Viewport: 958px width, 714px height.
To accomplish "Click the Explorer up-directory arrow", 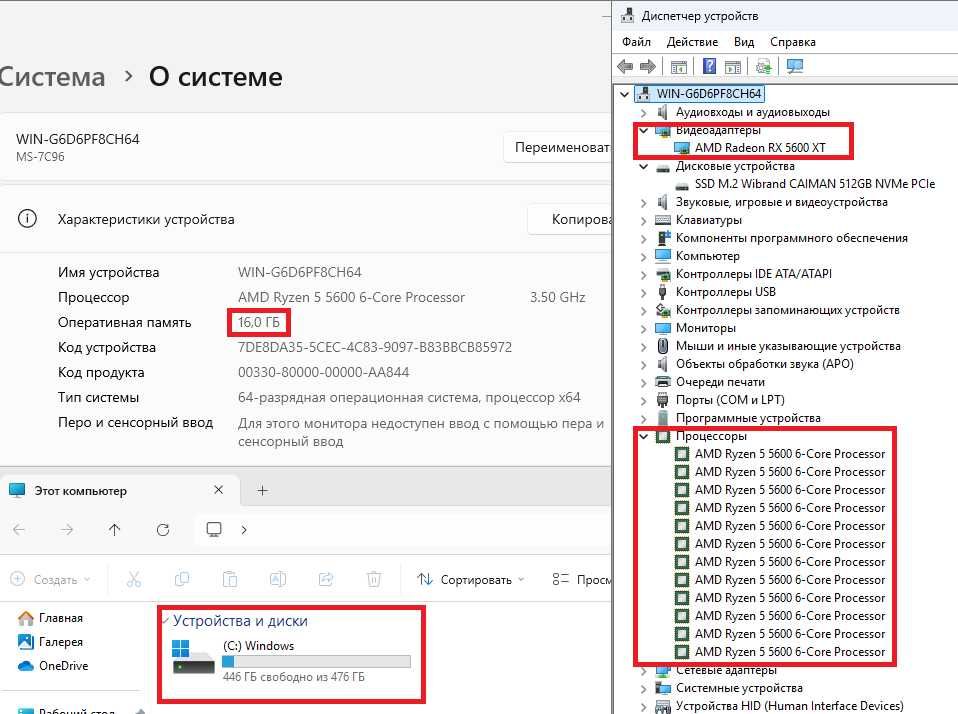I will [x=115, y=530].
